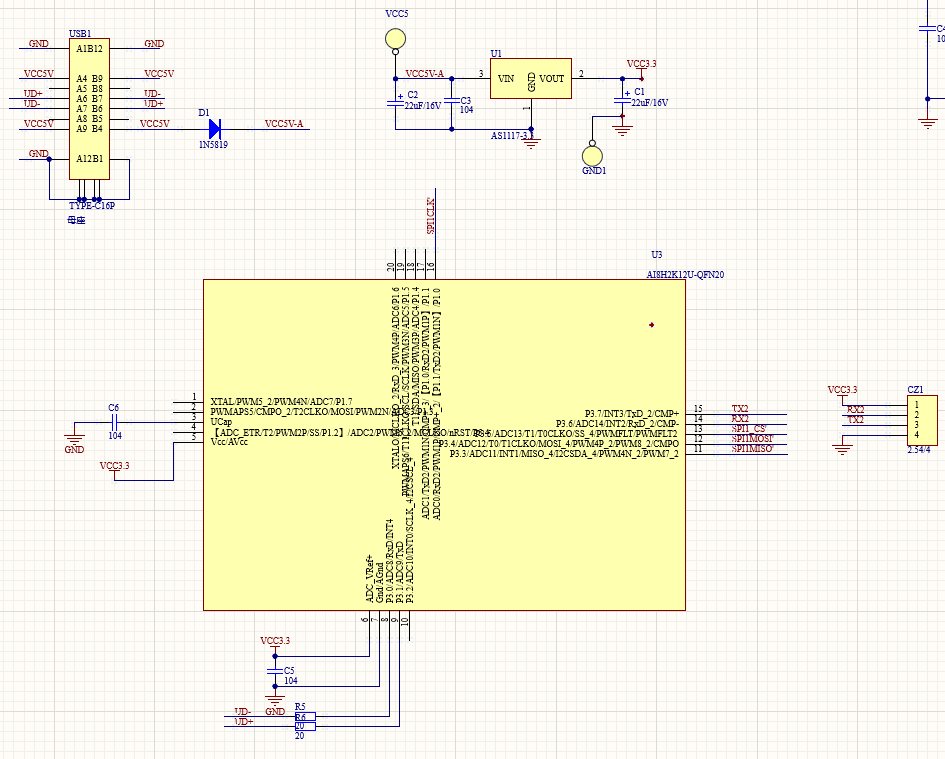Click the 'SPI1CLK' vertical net label
945x759 pixels.
(430, 215)
